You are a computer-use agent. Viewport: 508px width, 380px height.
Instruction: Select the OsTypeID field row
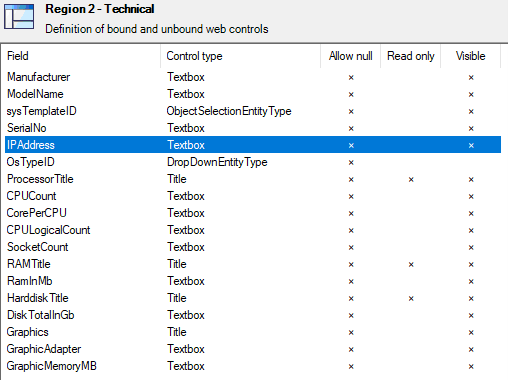[253, 162]
